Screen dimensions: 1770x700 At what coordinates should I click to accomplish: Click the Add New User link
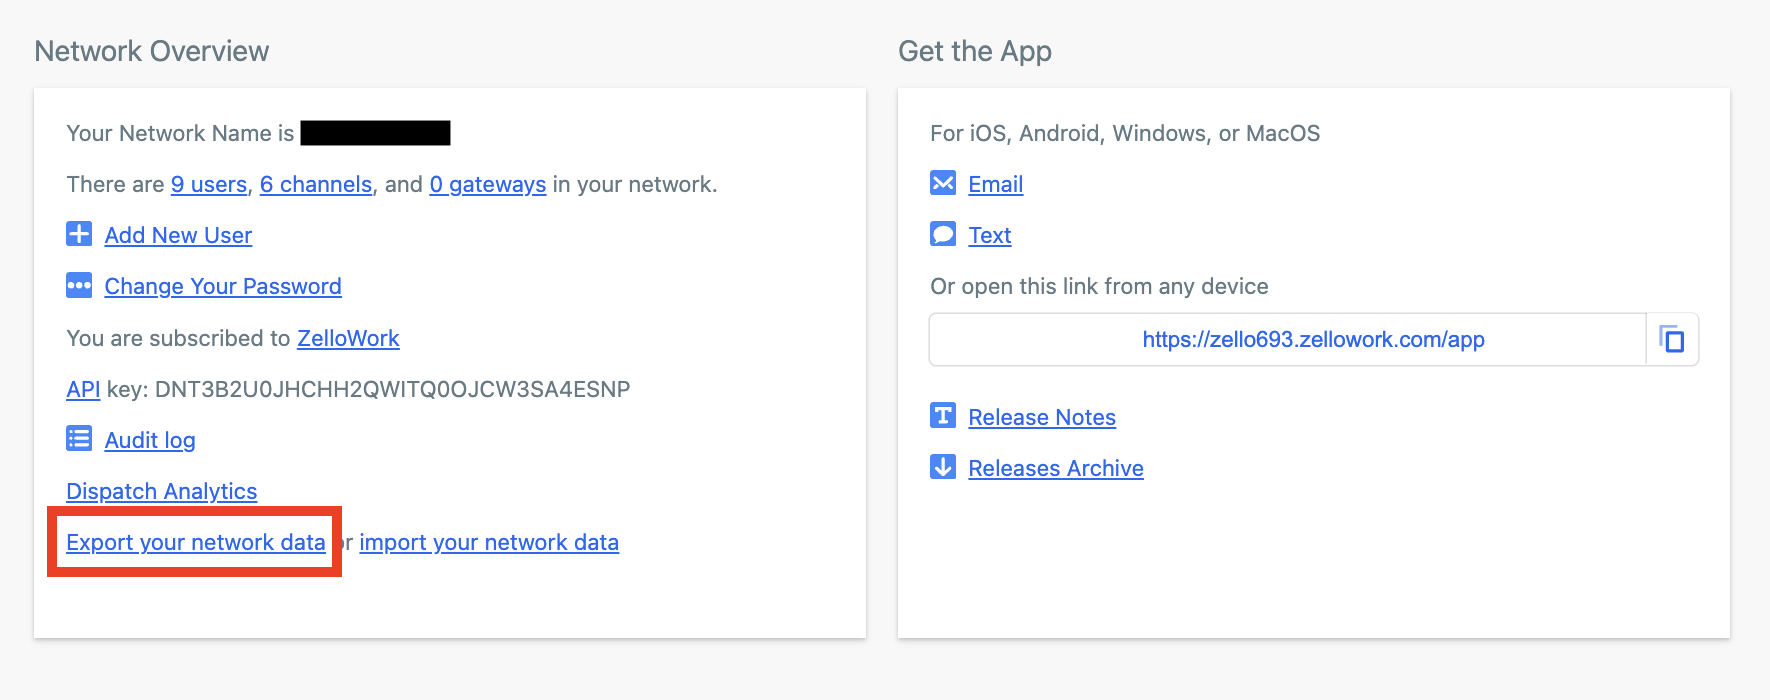[178, 235]
